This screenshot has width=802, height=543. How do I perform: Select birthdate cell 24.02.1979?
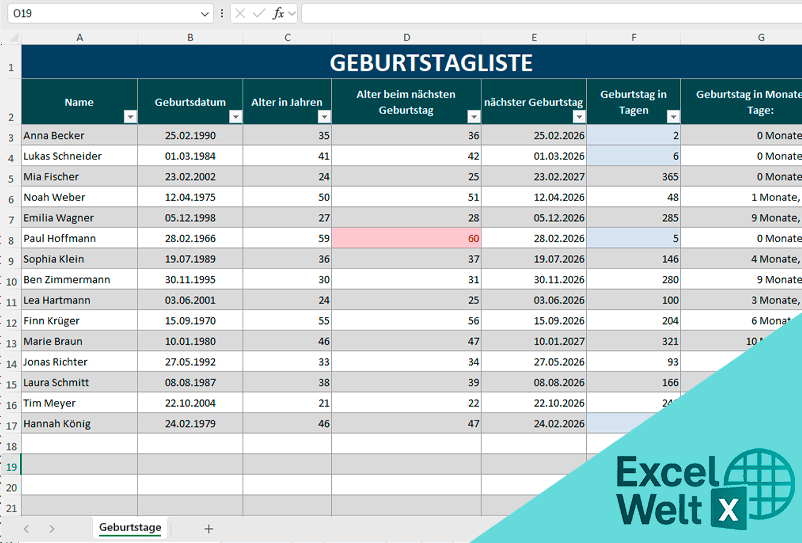pos(190,423)
